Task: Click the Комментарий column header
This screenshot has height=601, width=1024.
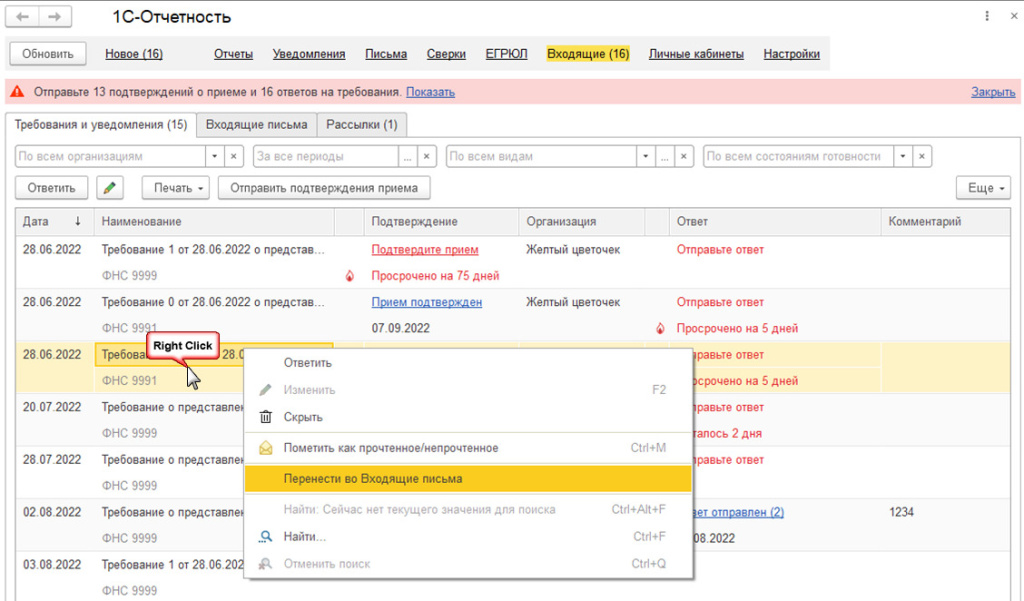Action: 945,221
